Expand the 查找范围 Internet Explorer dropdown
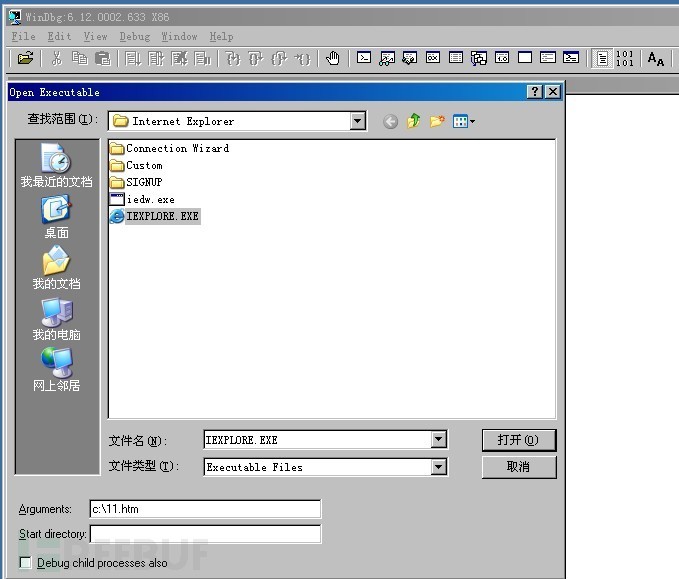This screenshot has height=579, width=679. 358,121
